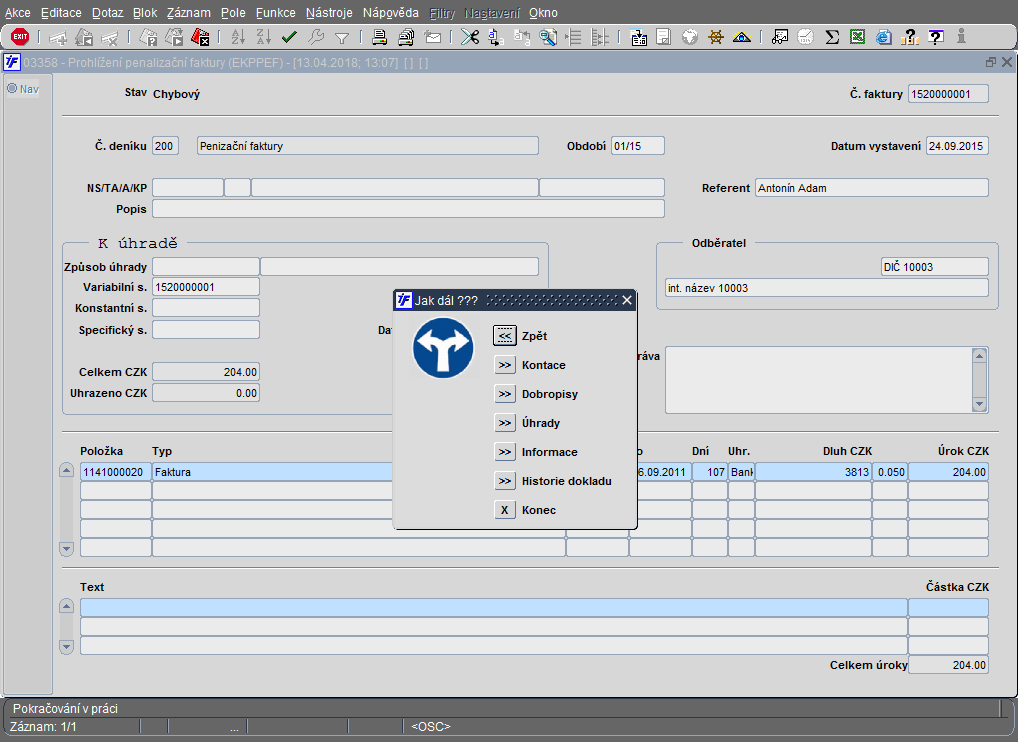
Task: Click the Sigma sum toolbar icon
Action: [x=832, y=37]
